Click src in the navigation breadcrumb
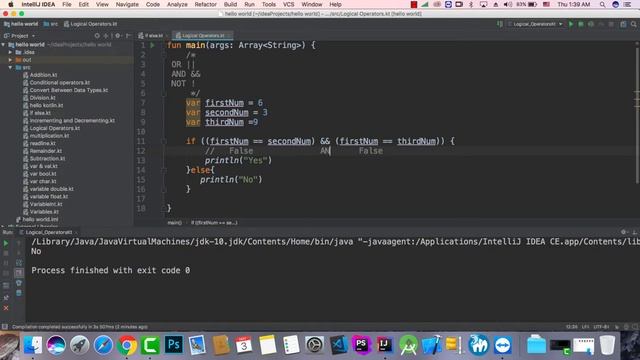640x360 pixels. [51, 24]
